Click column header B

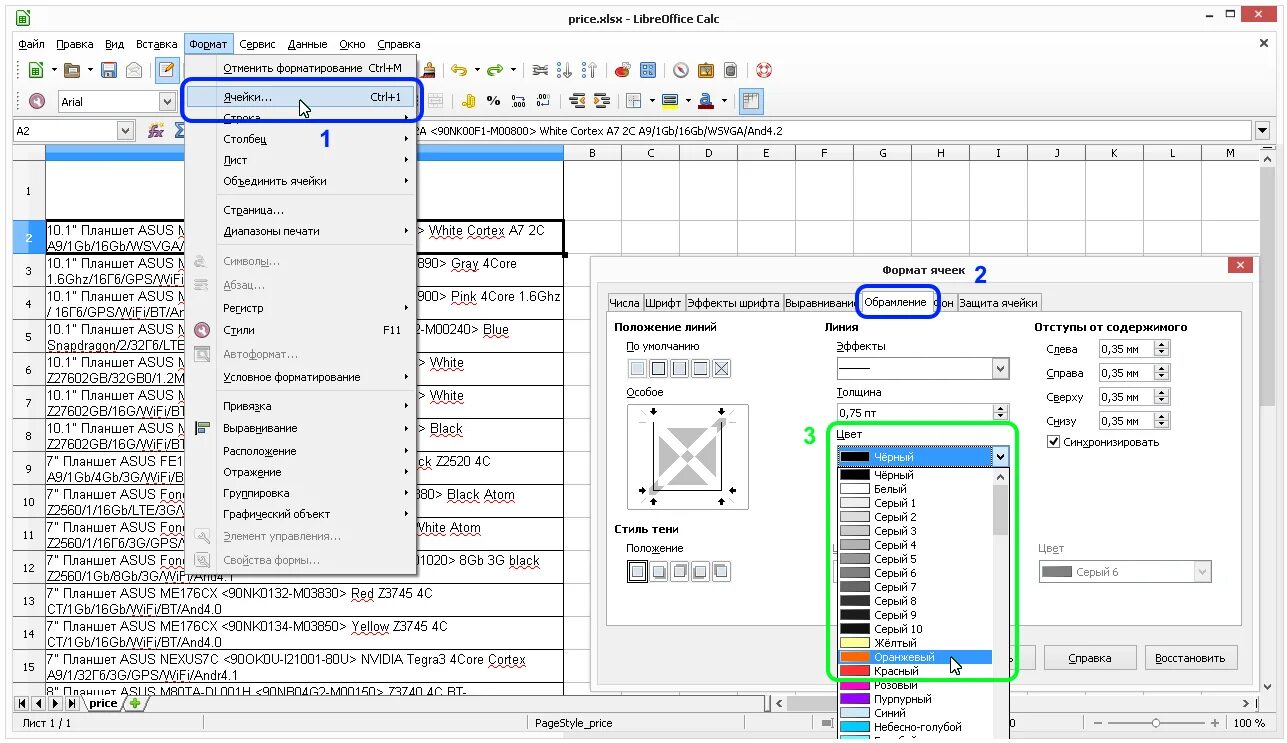coord(592,152)
